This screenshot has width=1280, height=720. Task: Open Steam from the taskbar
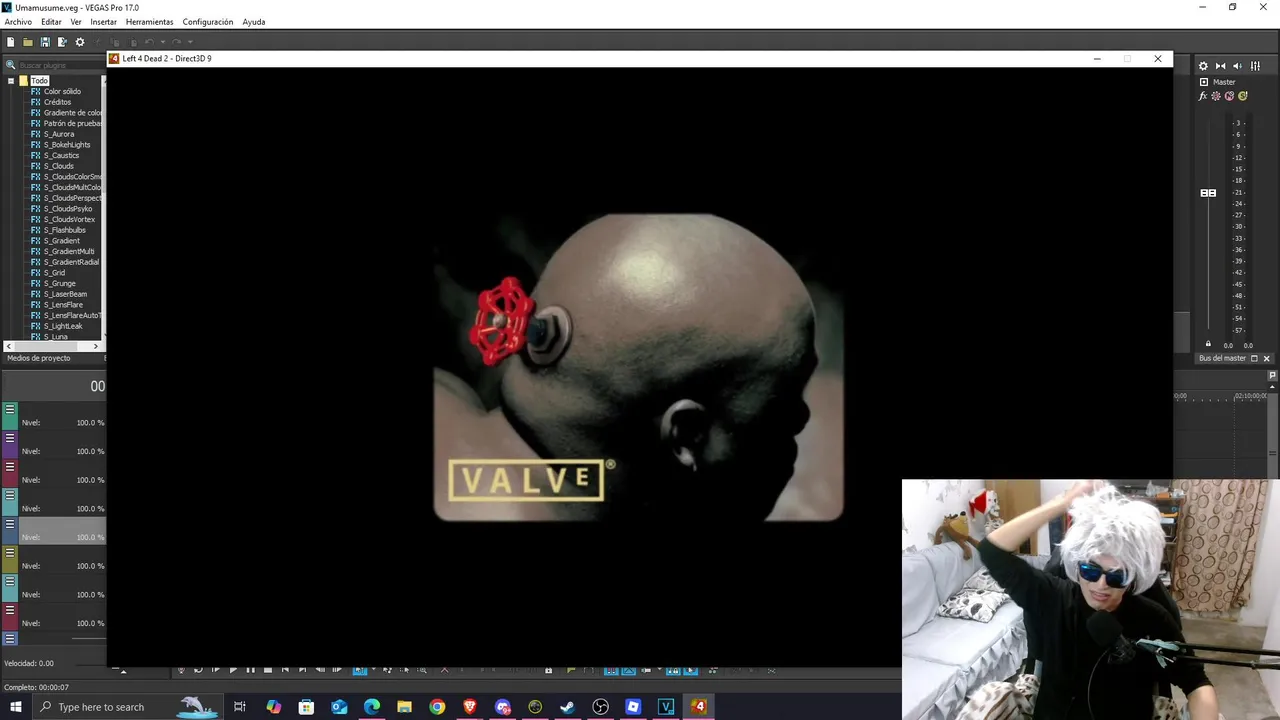point(567,707)
